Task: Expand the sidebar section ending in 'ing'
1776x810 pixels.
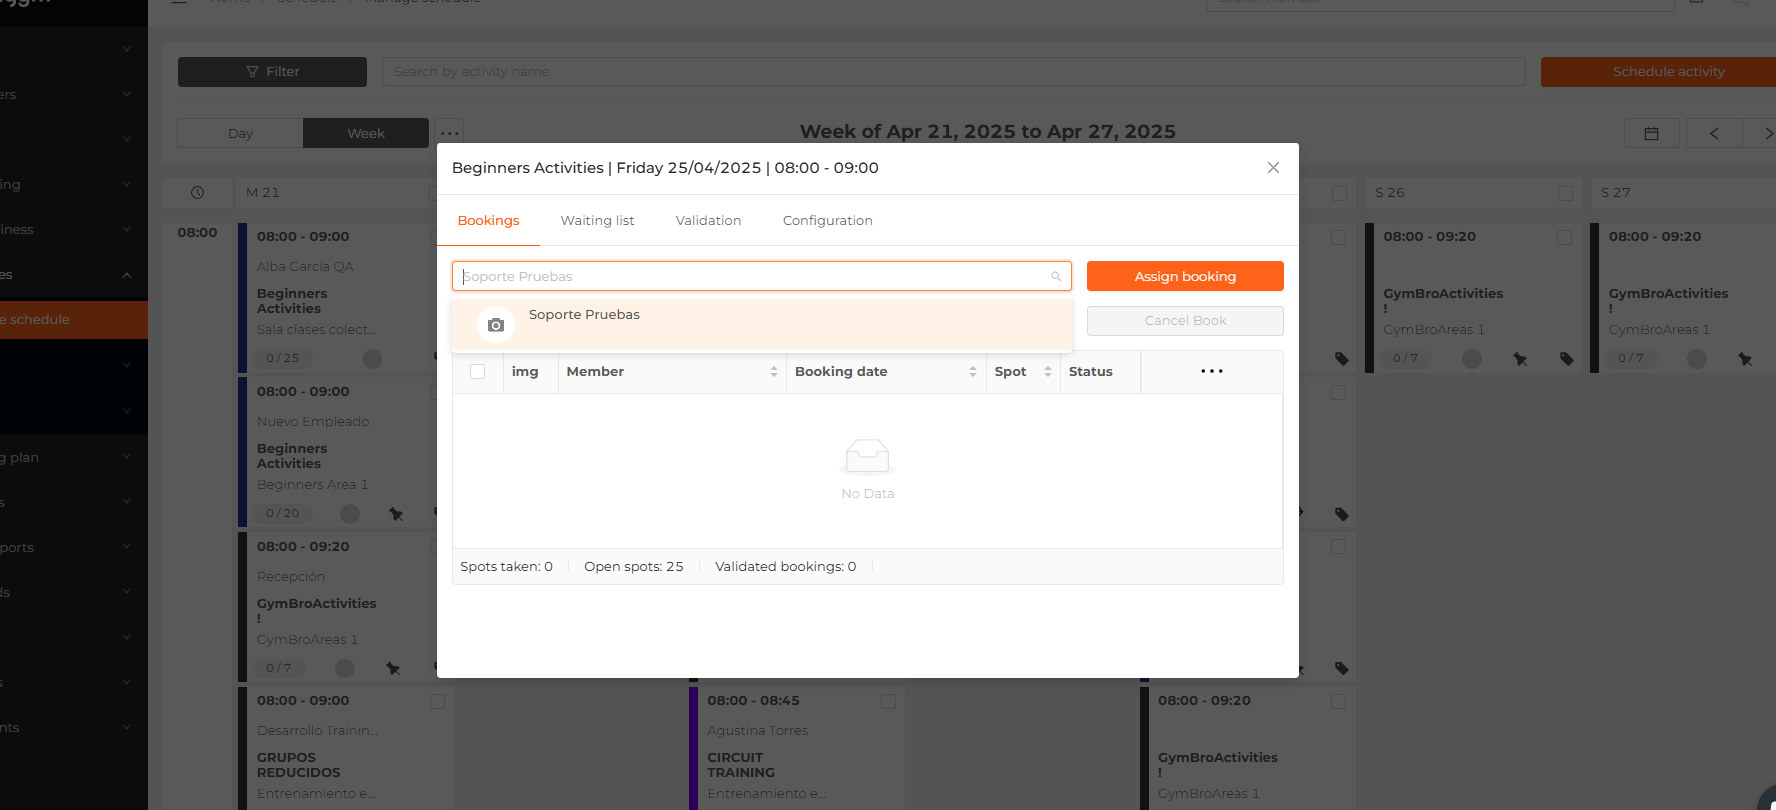Action: click(x=126, y=185)
